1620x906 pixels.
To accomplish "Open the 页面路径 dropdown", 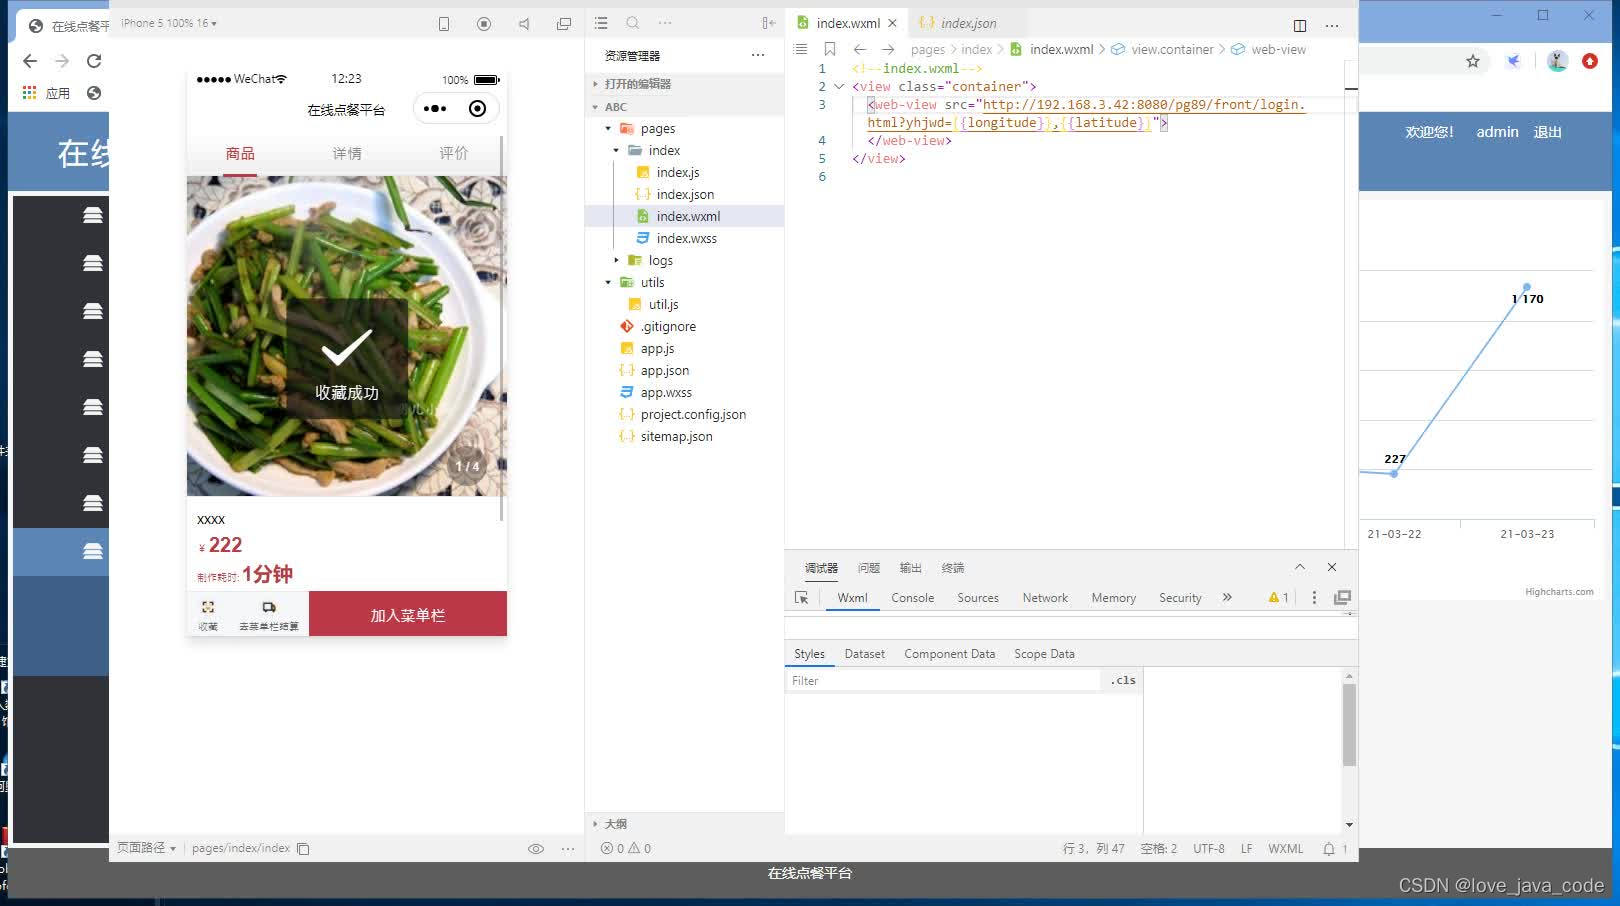I will 146,848.
